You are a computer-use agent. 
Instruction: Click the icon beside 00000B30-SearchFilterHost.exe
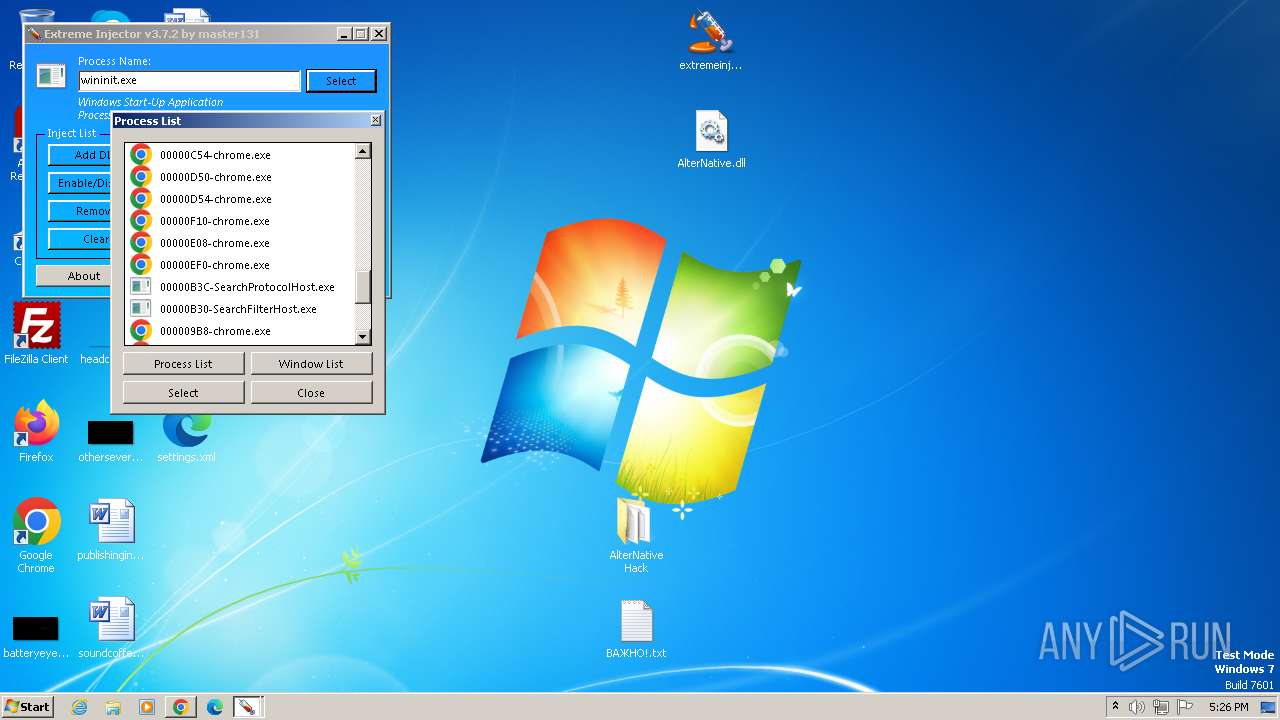[x=141, y=309]
